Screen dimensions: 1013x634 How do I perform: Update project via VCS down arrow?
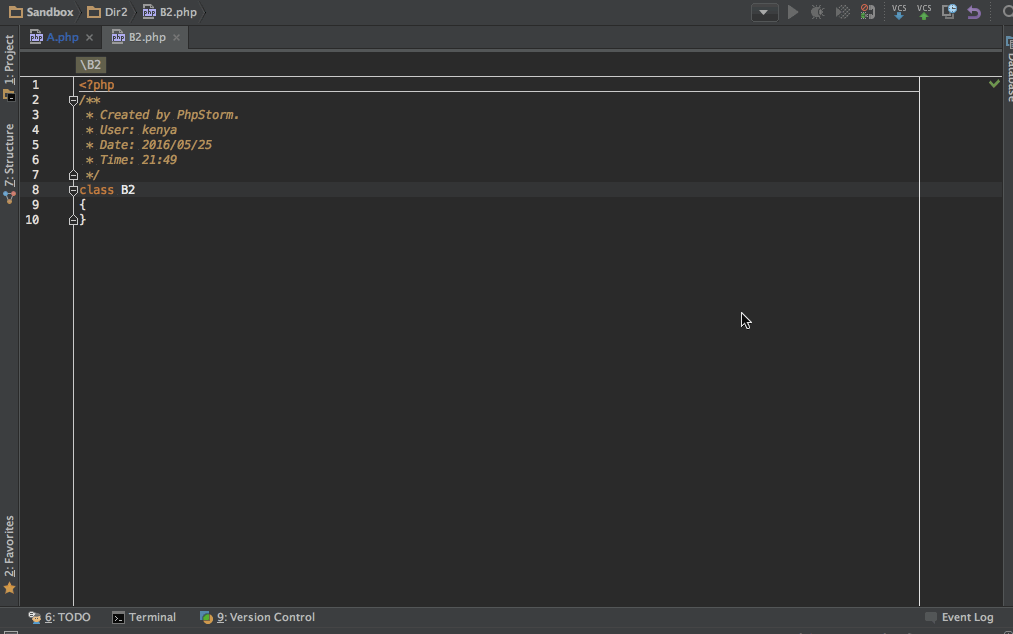pos(899,12)
